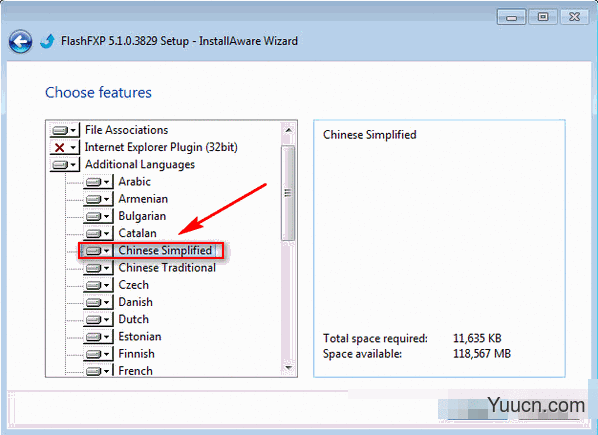Screen dimensions: 598x435
Task: Select the Czech language item
Action: tap(133, 285)
